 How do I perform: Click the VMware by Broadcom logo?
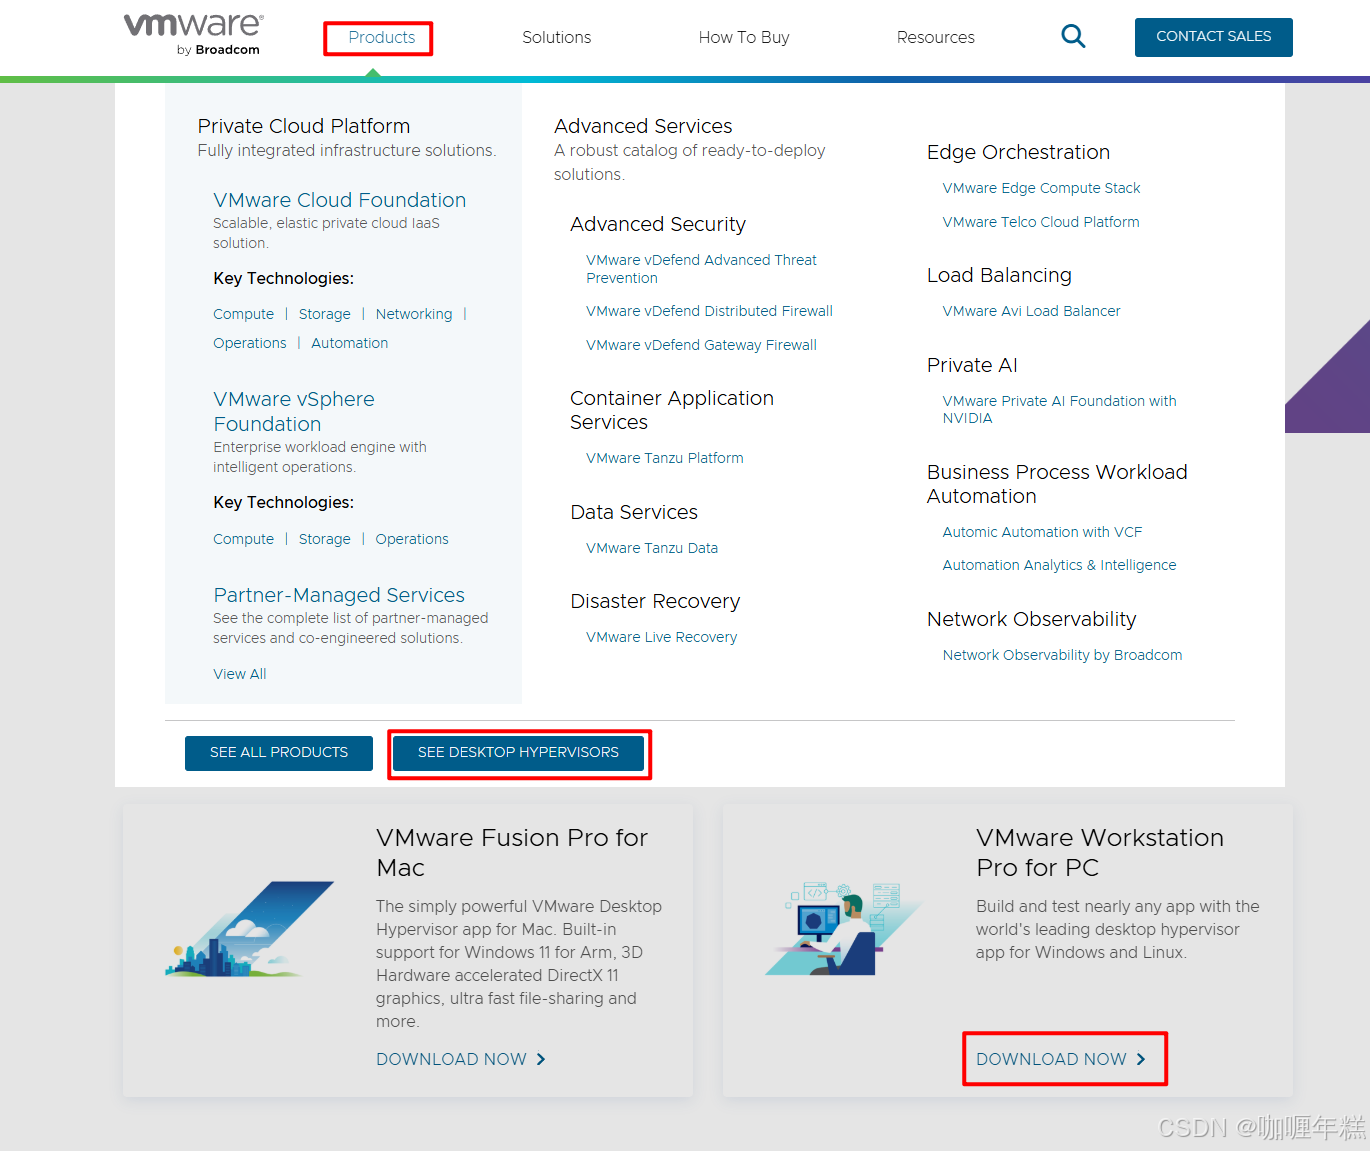pyautogui.click(x=193, y=35)
